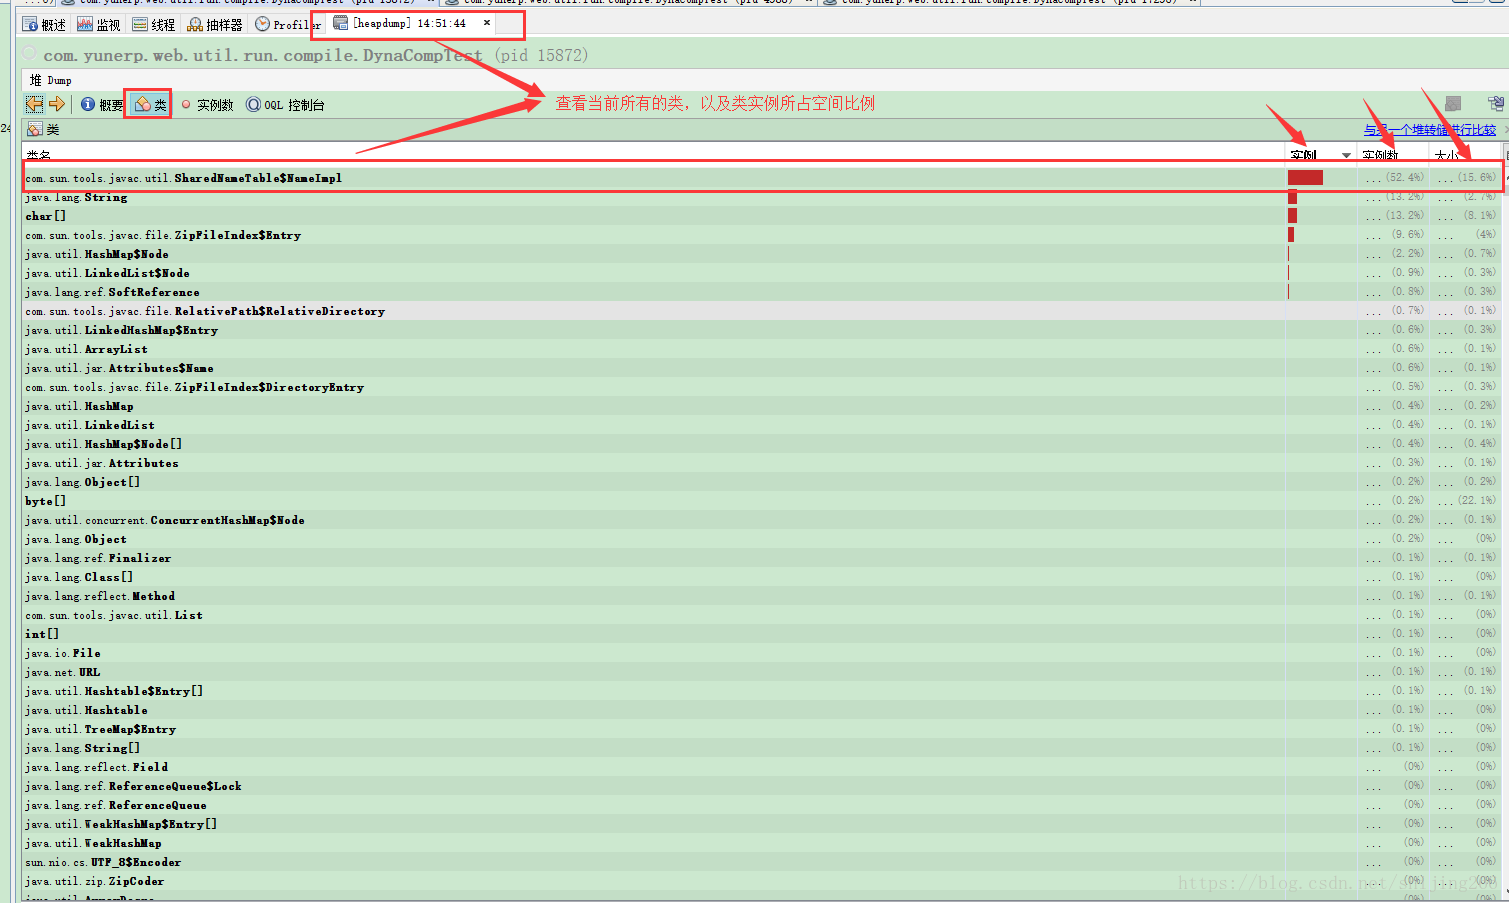
Task: Select the UTF_8$Encoder row
Action: click(x=763, y=862)
